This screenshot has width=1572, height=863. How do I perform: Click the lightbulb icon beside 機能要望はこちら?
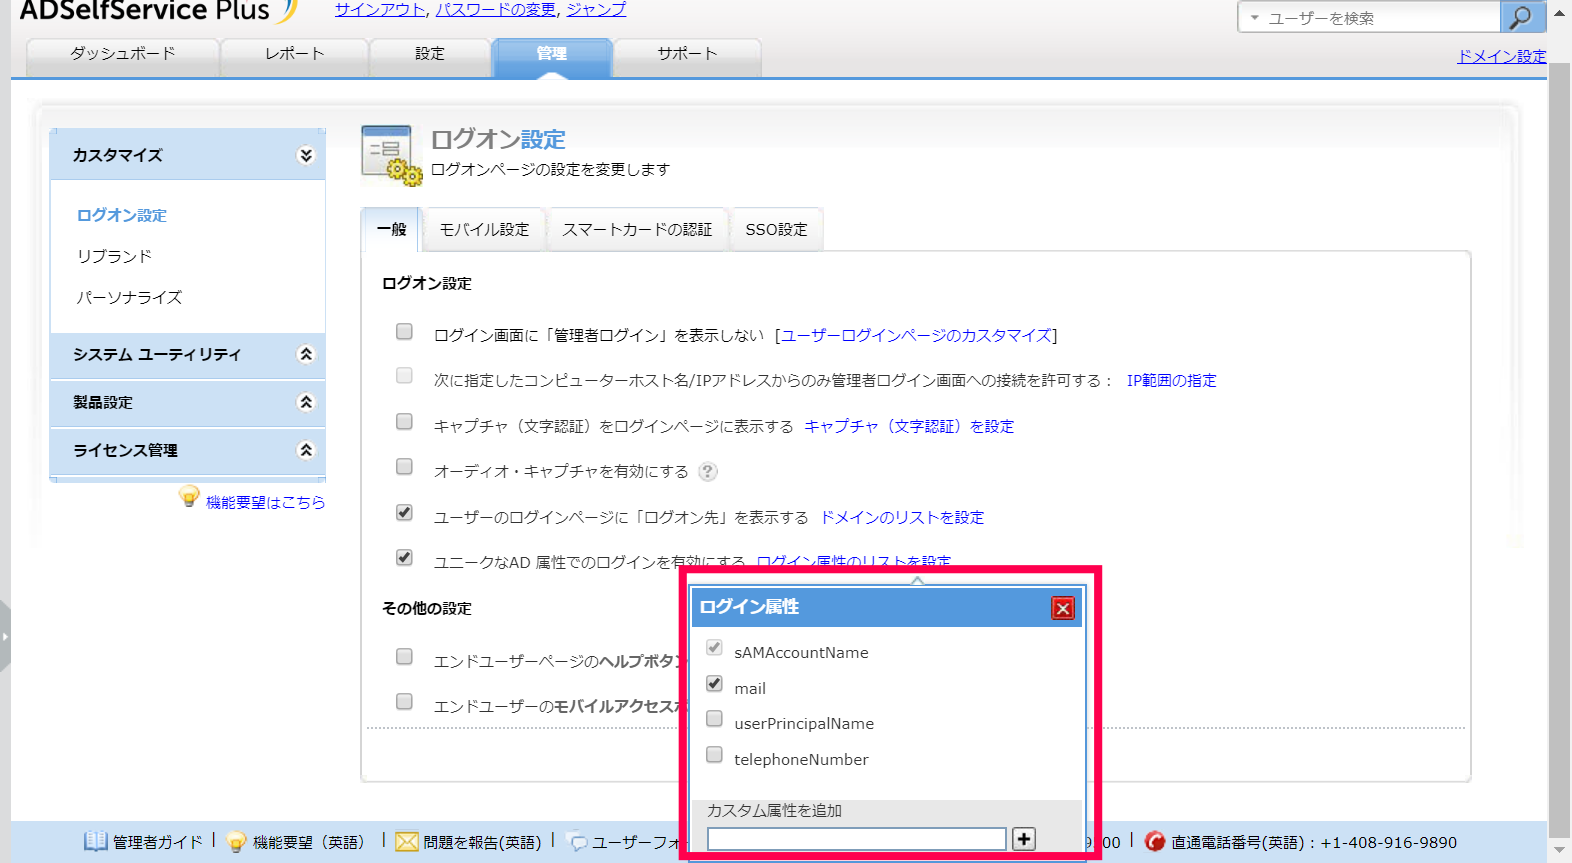[189, 497]
